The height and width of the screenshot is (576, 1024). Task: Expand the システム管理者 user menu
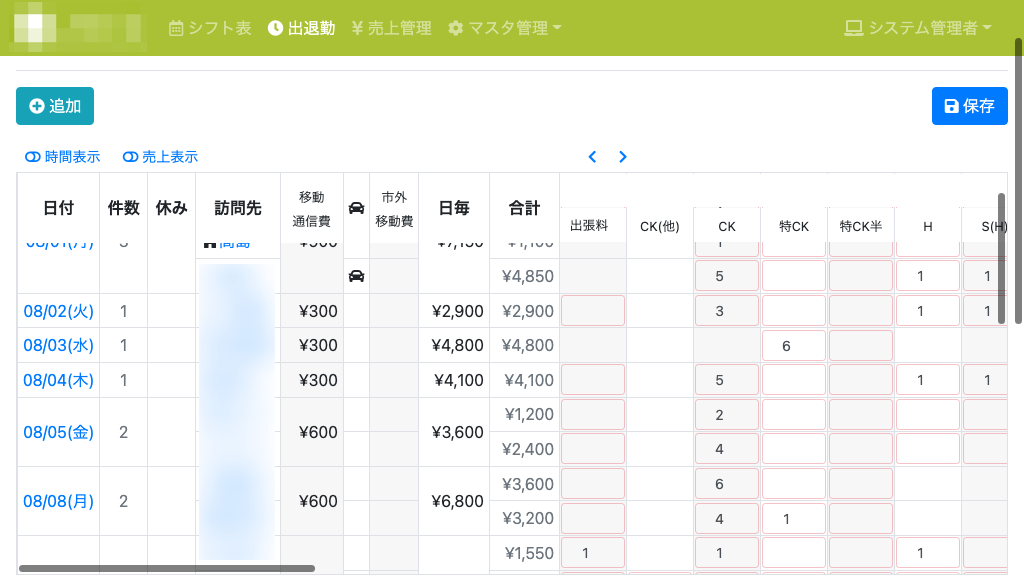[x=918, y=28]
